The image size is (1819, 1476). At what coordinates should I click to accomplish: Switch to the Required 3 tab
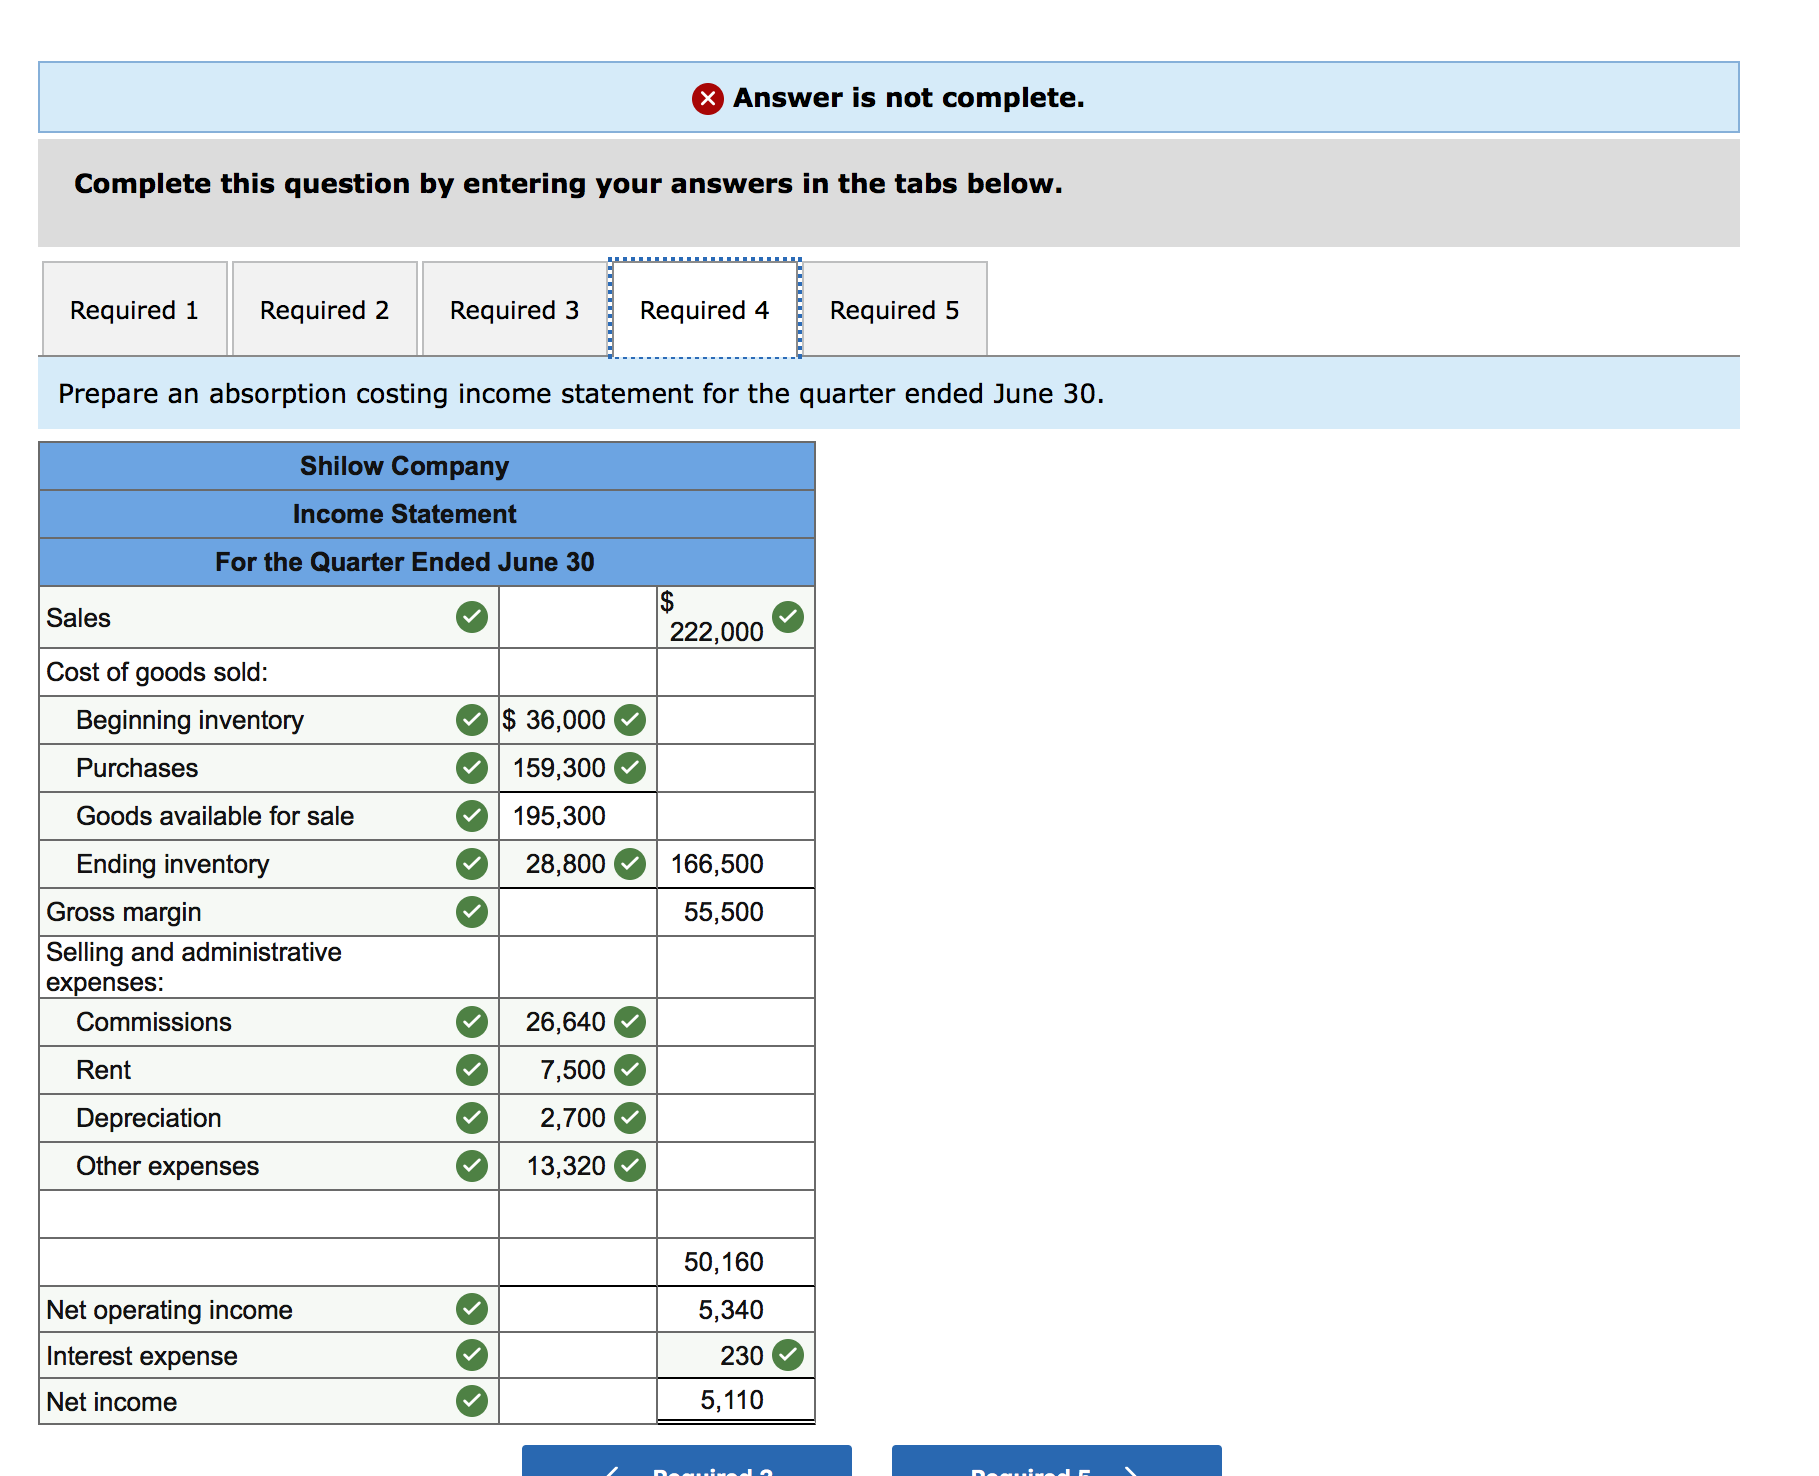pos(515,310)
